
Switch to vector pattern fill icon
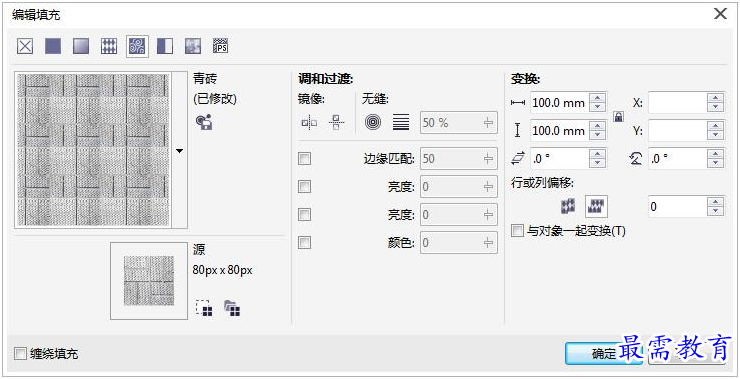point(109,46)
